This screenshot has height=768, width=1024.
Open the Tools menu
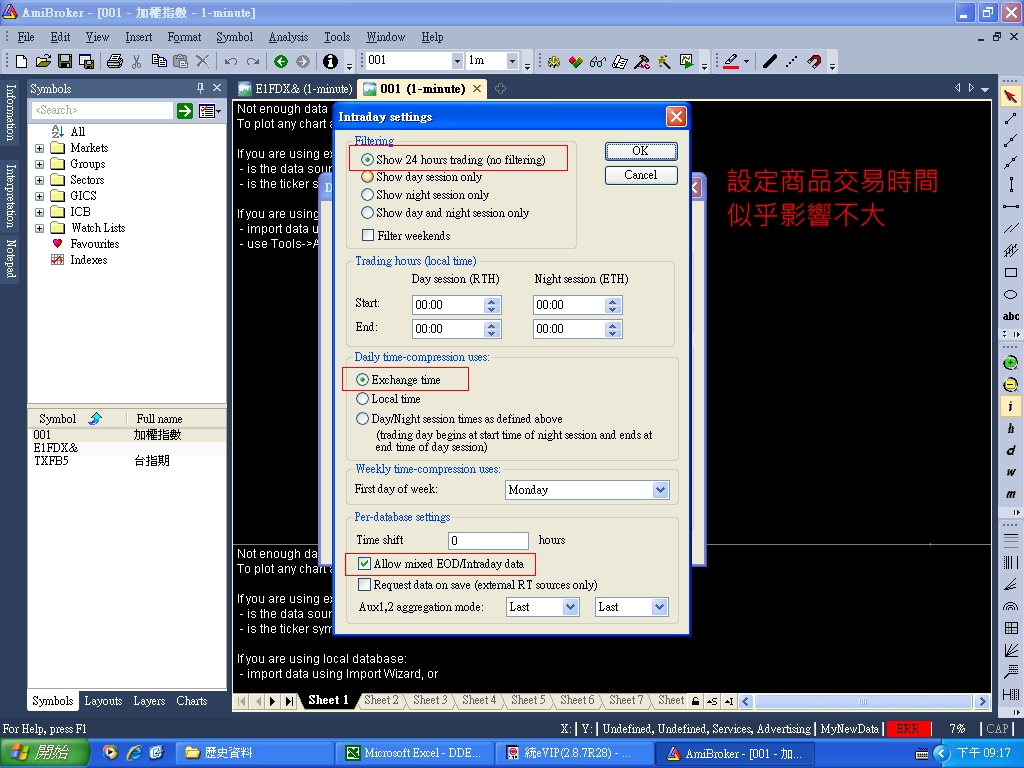pyautogui.click(x=337, y=37)
